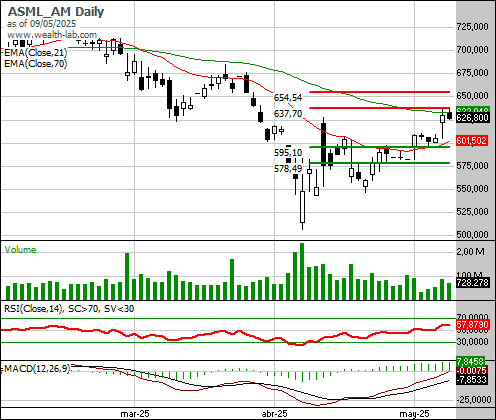Click the ASML_AM Daily chart title

pos(56,12)
